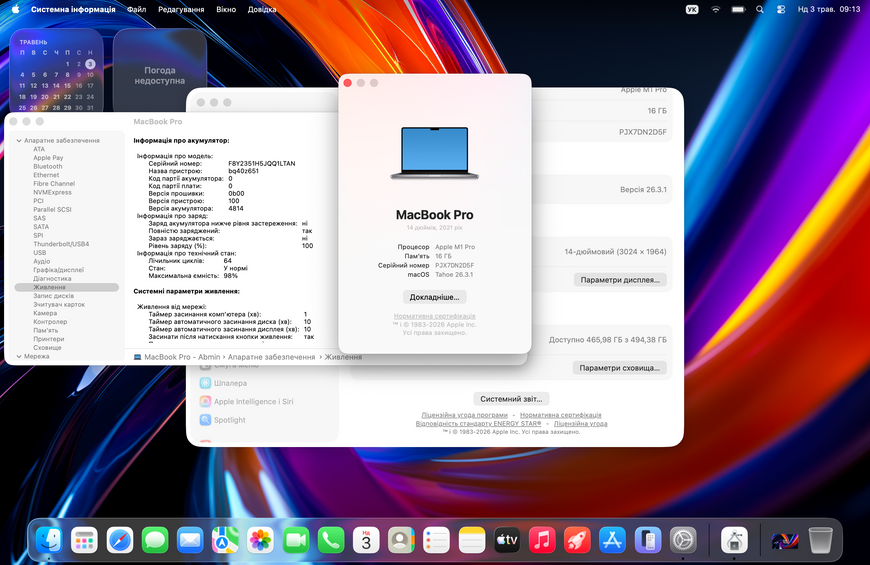Show battery status in menu bar

tap(738, 9)
